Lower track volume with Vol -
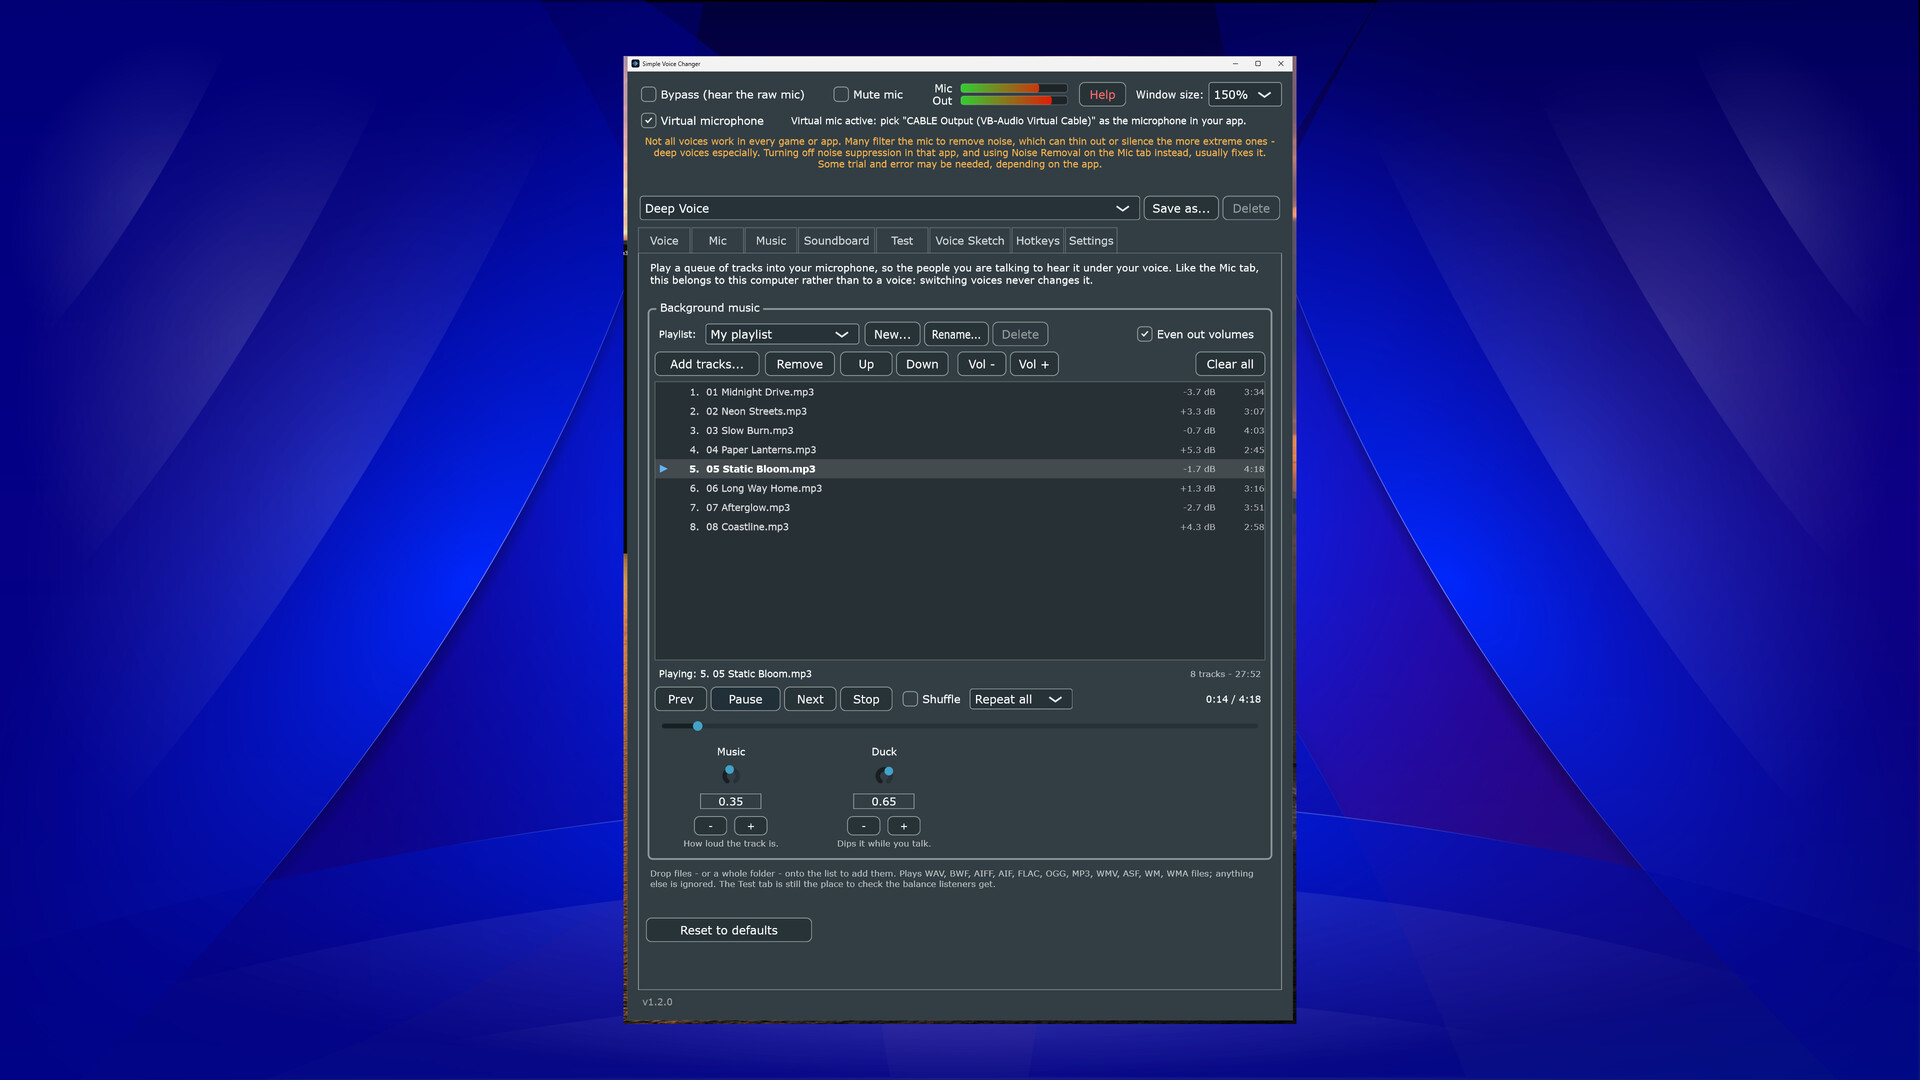1920x1080 pixels. click(x=981, y=364)
